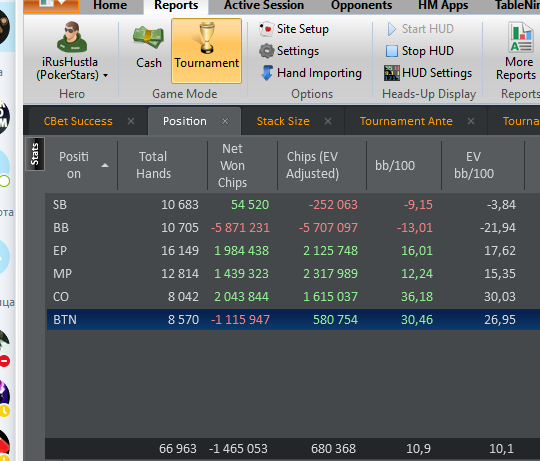Select the Position report tab
This screenshot has width=540, height=461.
(185, 121)
